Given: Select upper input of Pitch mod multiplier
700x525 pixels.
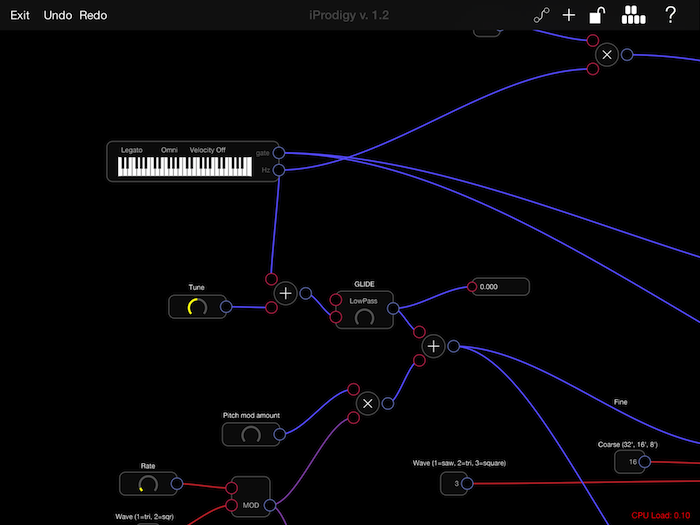Looking at the screenshot, I should pyautogui.click(x=353, y=389).
